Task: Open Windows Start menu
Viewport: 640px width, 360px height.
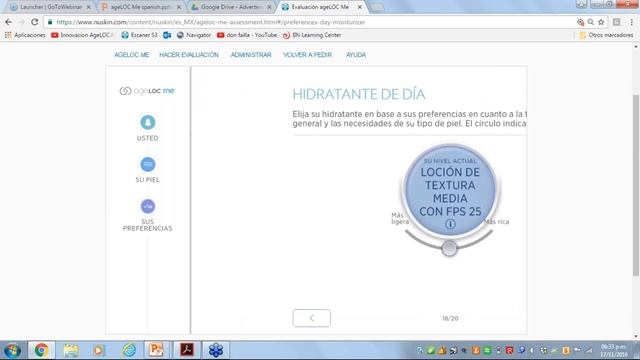Action: [x=12, y=350]
